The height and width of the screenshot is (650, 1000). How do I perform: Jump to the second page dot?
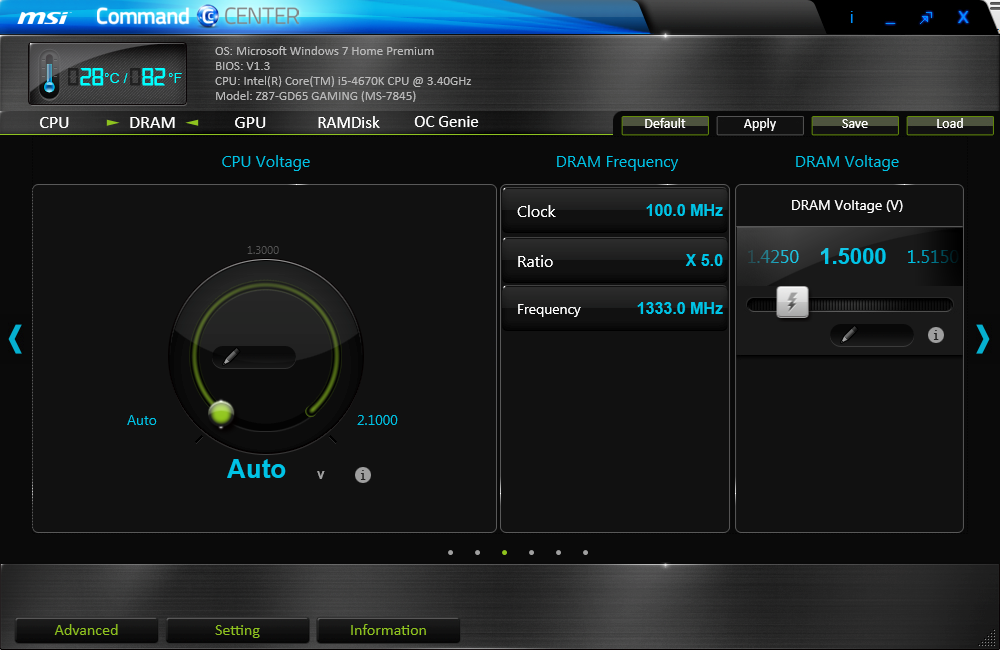click(x=478, y=552)
